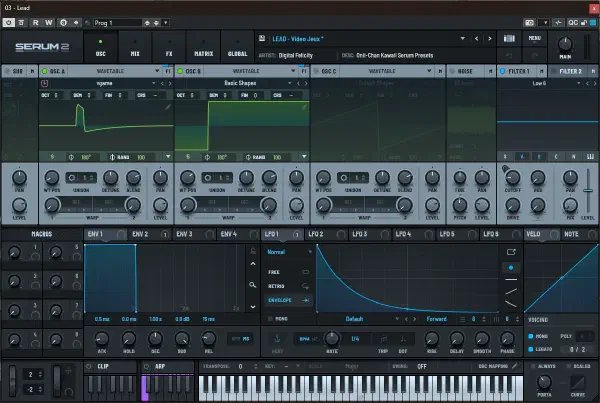Image resolution: width=600 pixels, height=403 pixels.
Task: Toggle the LEGATO checkbox
Action: tap(530, 349)
